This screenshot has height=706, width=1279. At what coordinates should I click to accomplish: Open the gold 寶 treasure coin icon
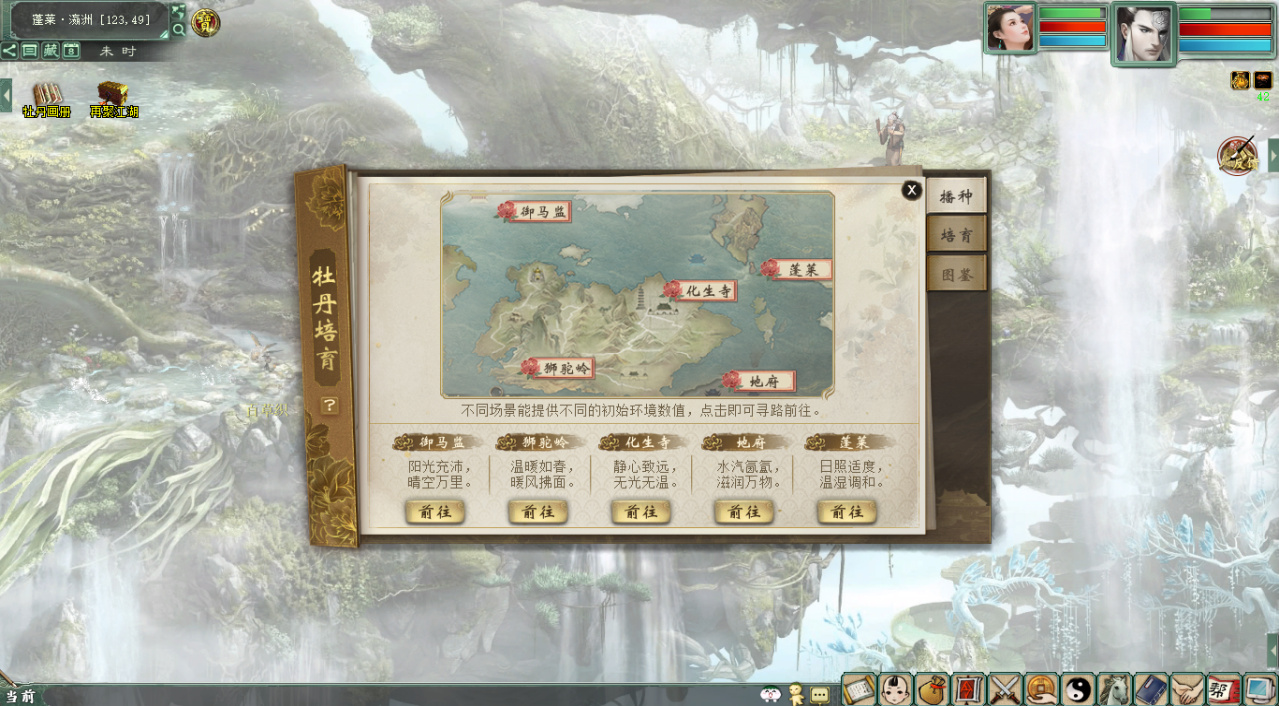point(205,22)
